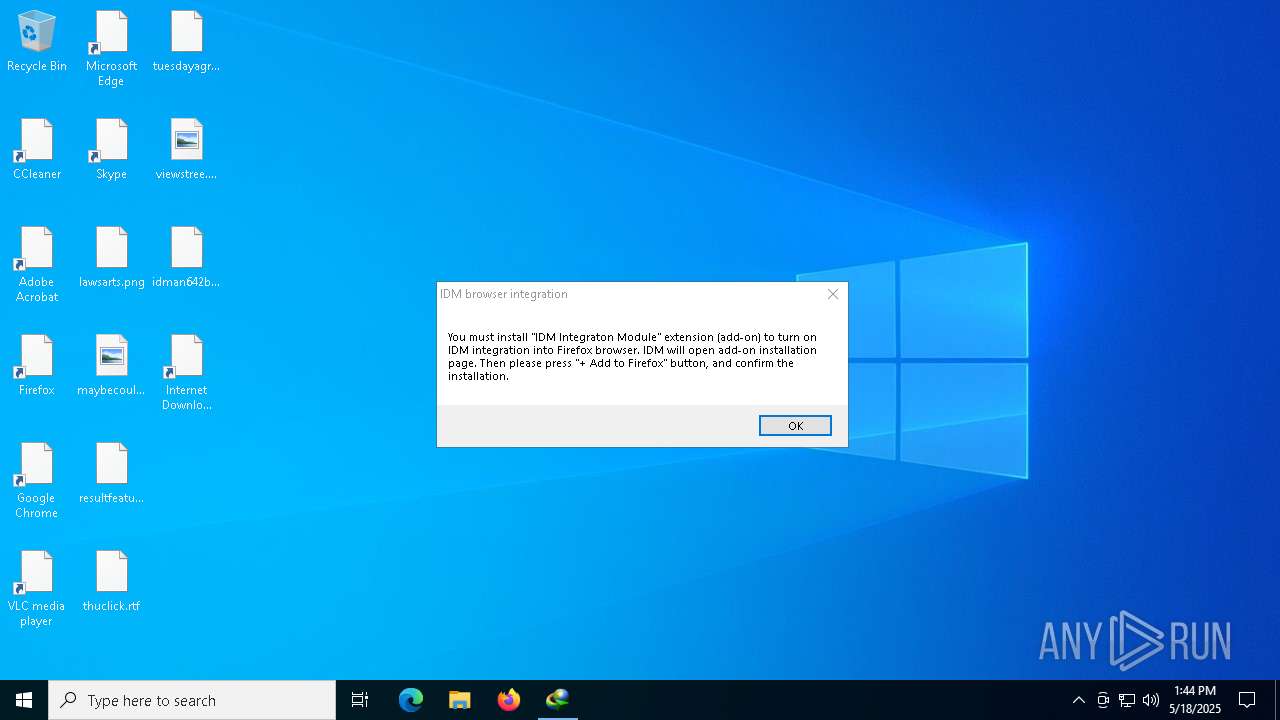This screenshot has height=720, width=1280.
Task: Show hidden system tray icons
Action: (x=1078, y=700)
